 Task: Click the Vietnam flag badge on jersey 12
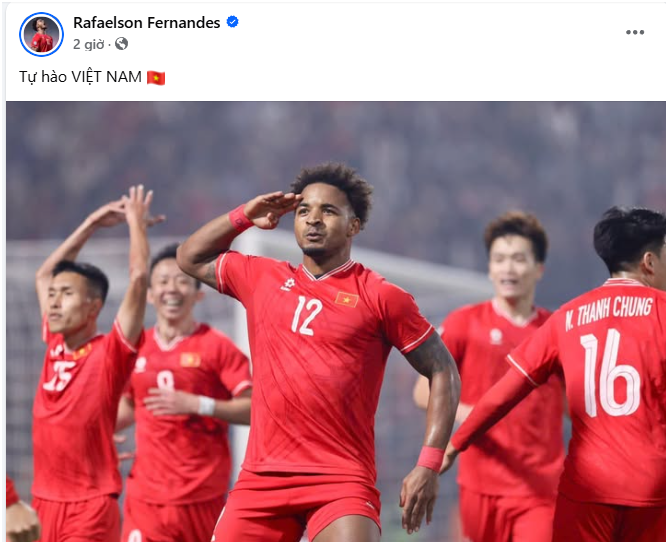[346, 299]
